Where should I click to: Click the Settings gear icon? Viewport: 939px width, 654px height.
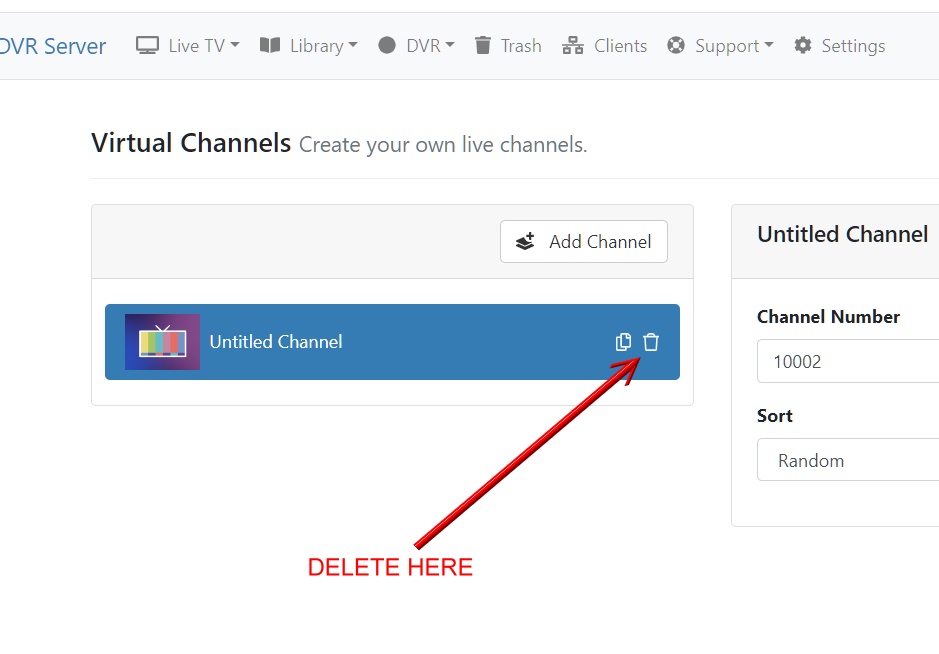(x=803, y=45)
